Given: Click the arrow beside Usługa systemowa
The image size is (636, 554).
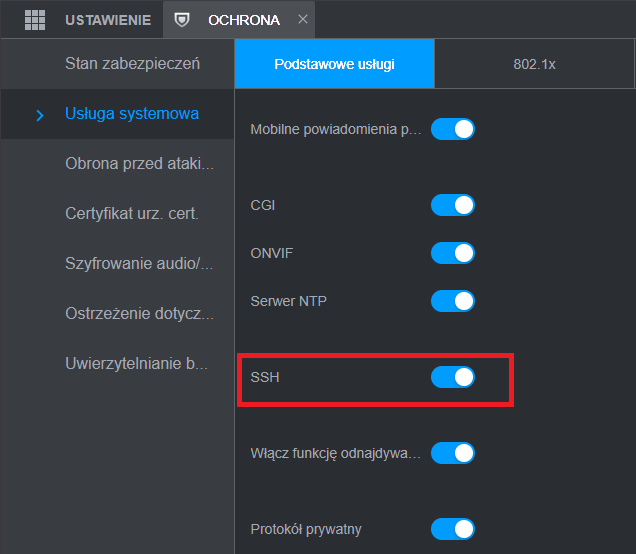Looking at the screenshot, I should (x=39, y=115).
